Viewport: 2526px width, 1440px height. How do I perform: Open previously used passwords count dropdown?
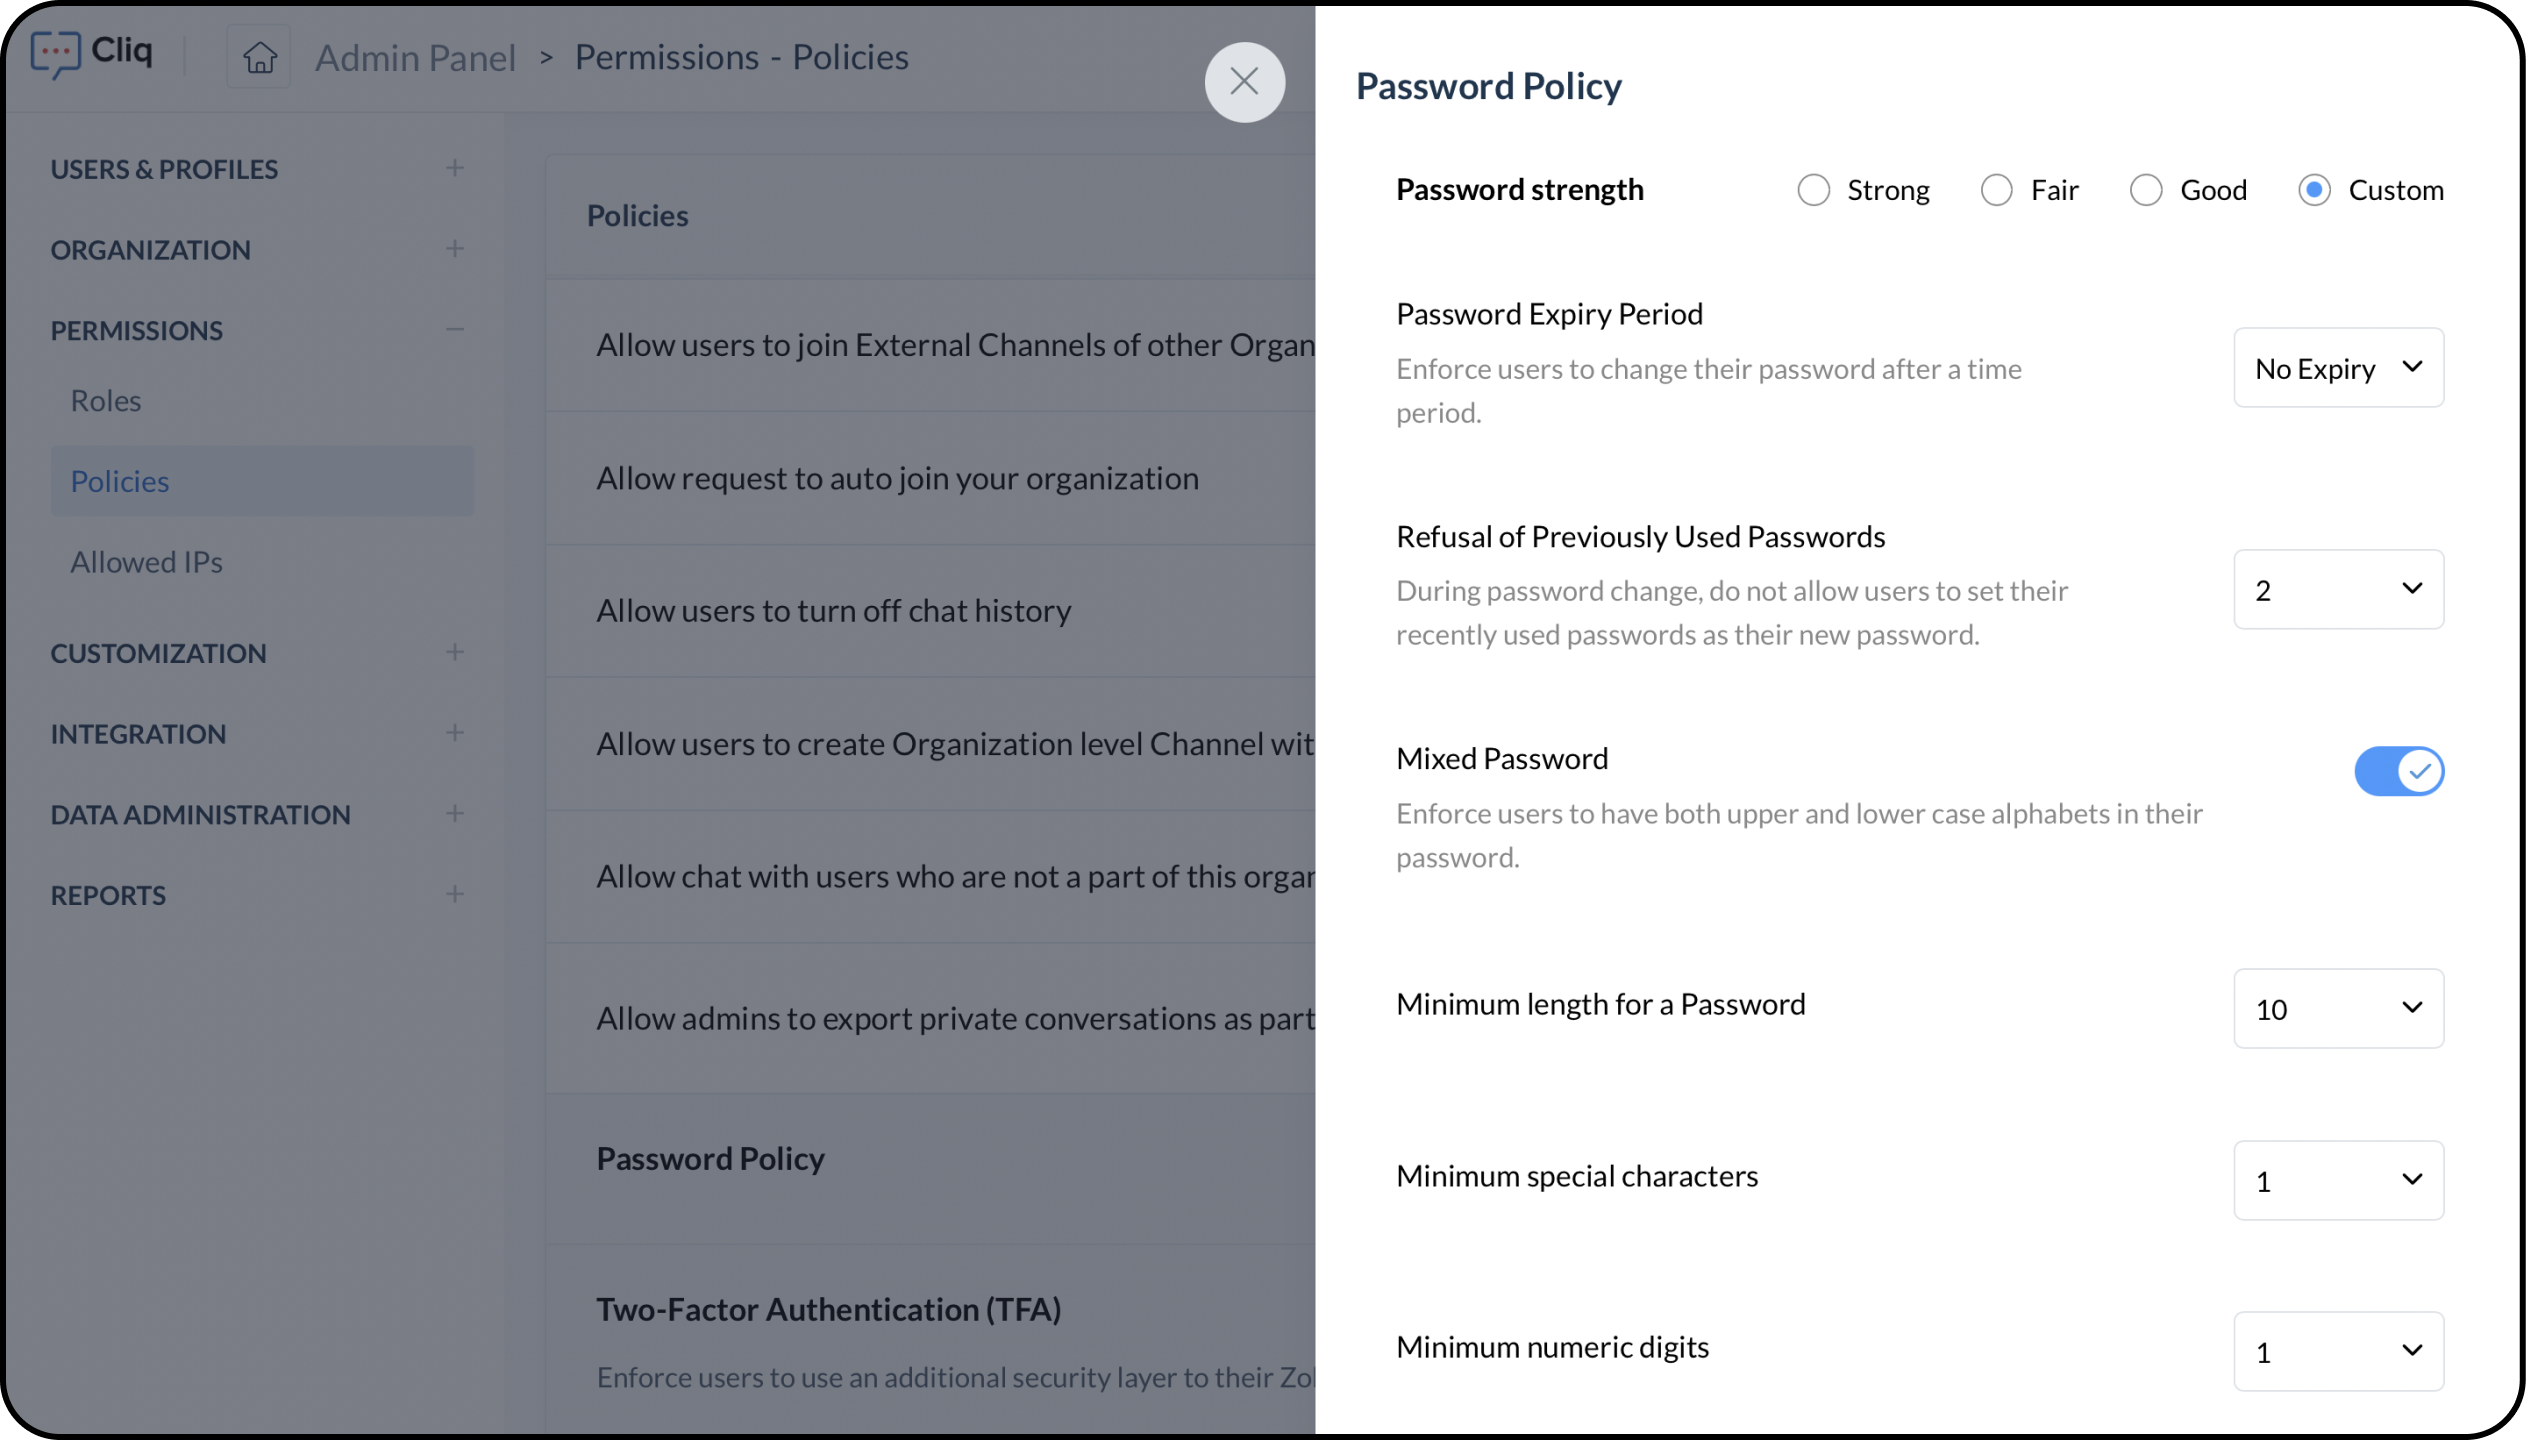click(x=2338, y=590)
